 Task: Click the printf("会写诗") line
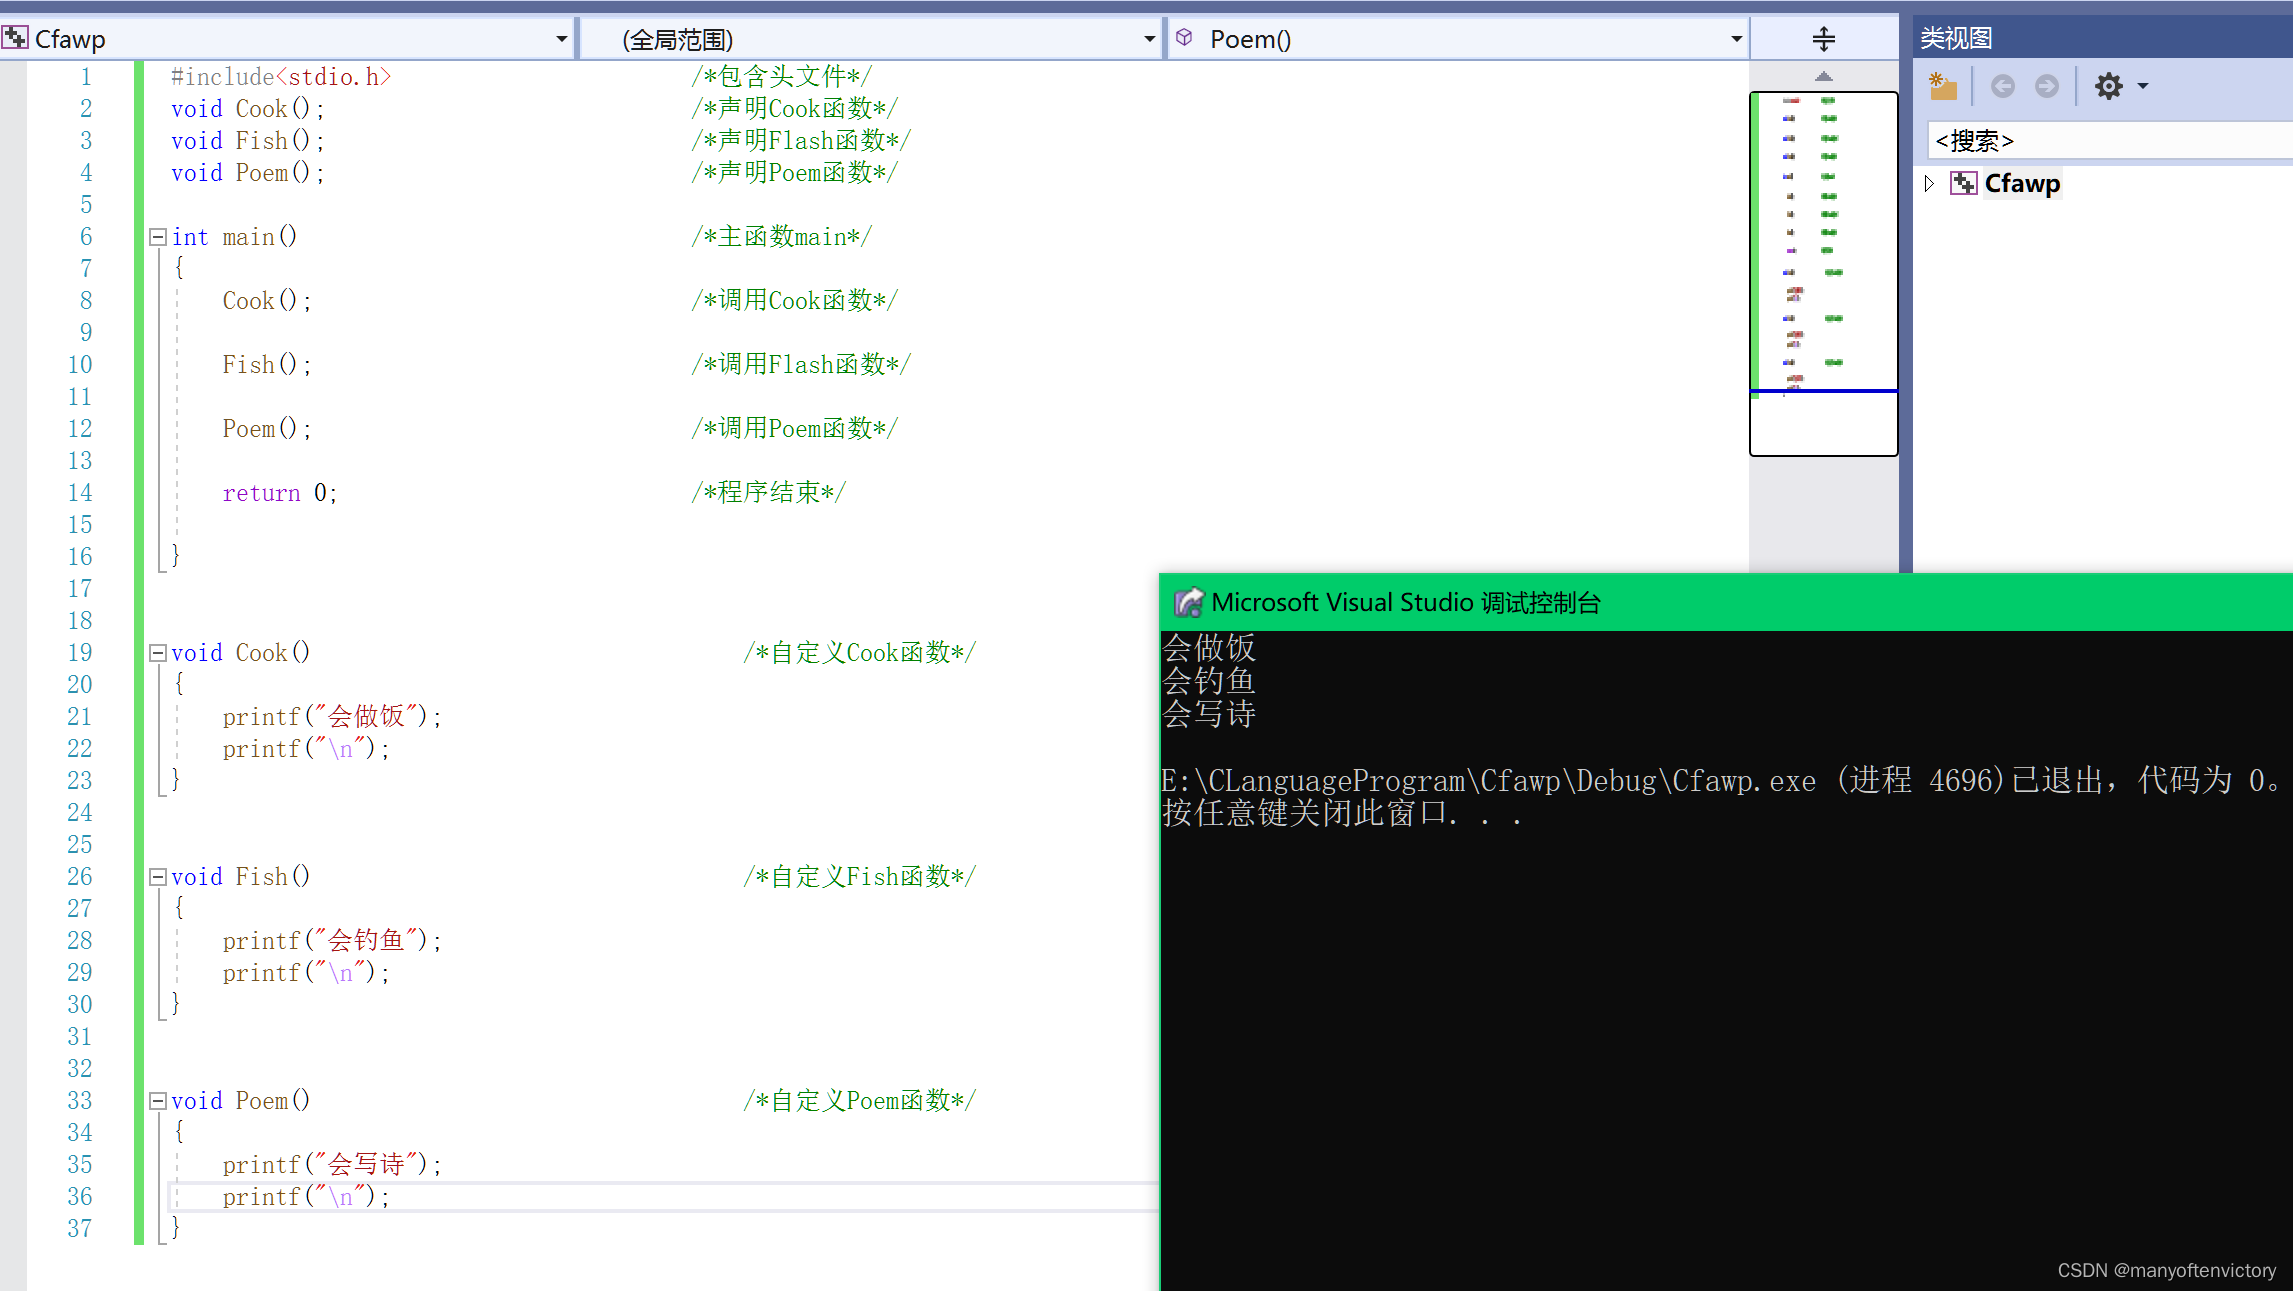point(332,1165)
